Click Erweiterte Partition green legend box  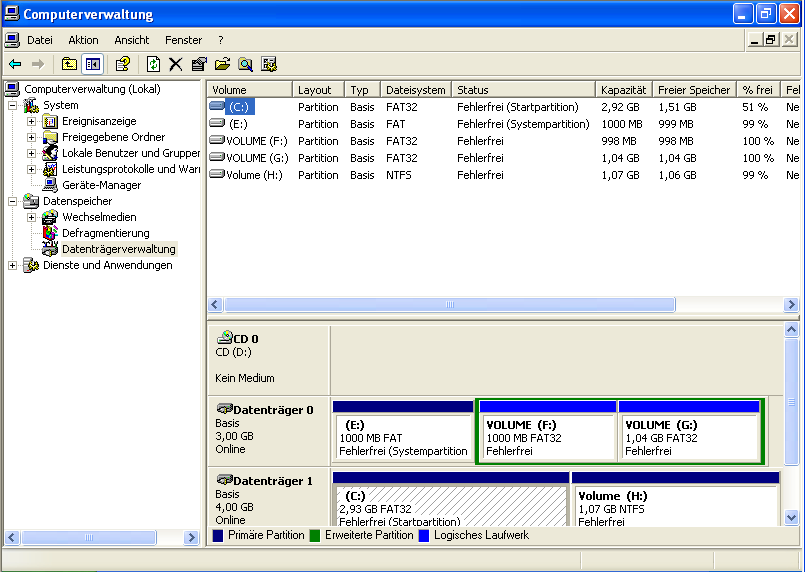[x=315, y=536]
